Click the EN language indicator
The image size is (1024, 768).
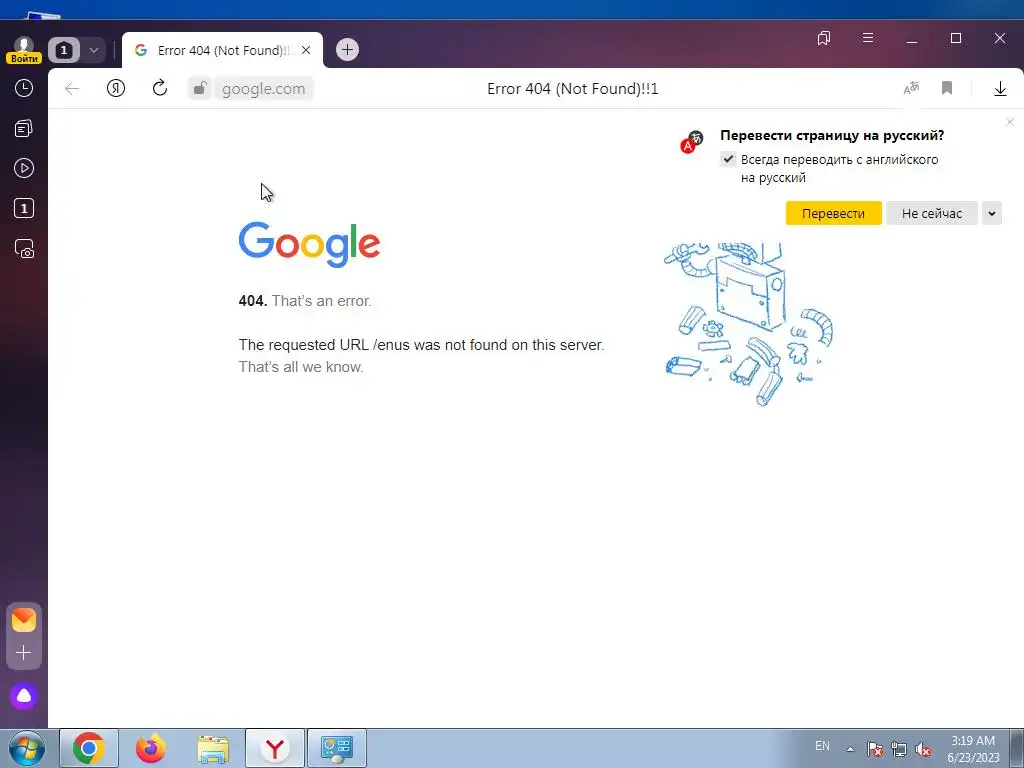tap(822, 746)
